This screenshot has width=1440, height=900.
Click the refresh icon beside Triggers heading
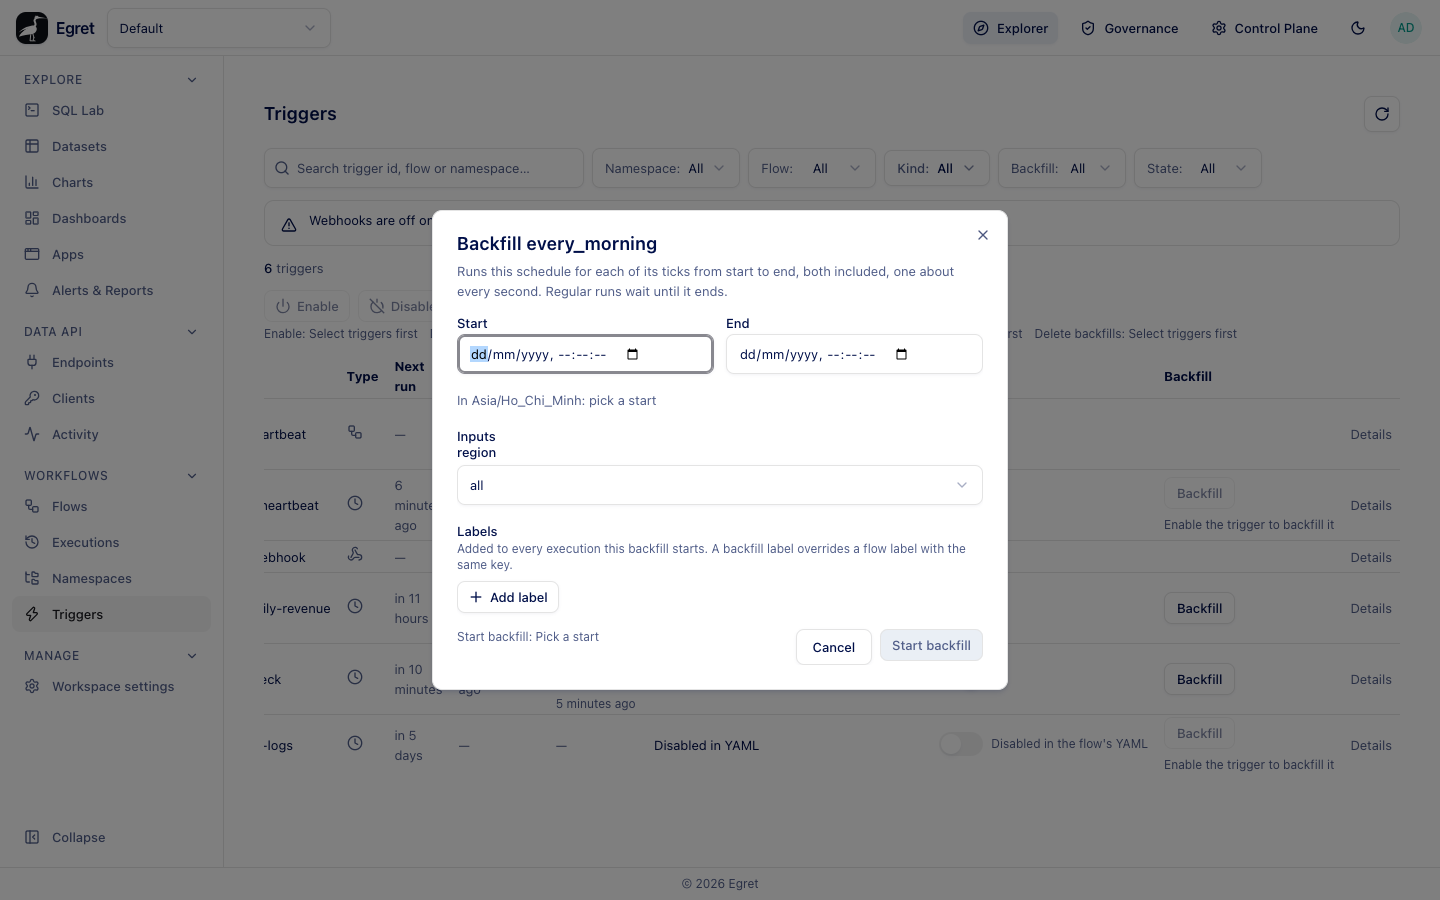(1382, 114)
